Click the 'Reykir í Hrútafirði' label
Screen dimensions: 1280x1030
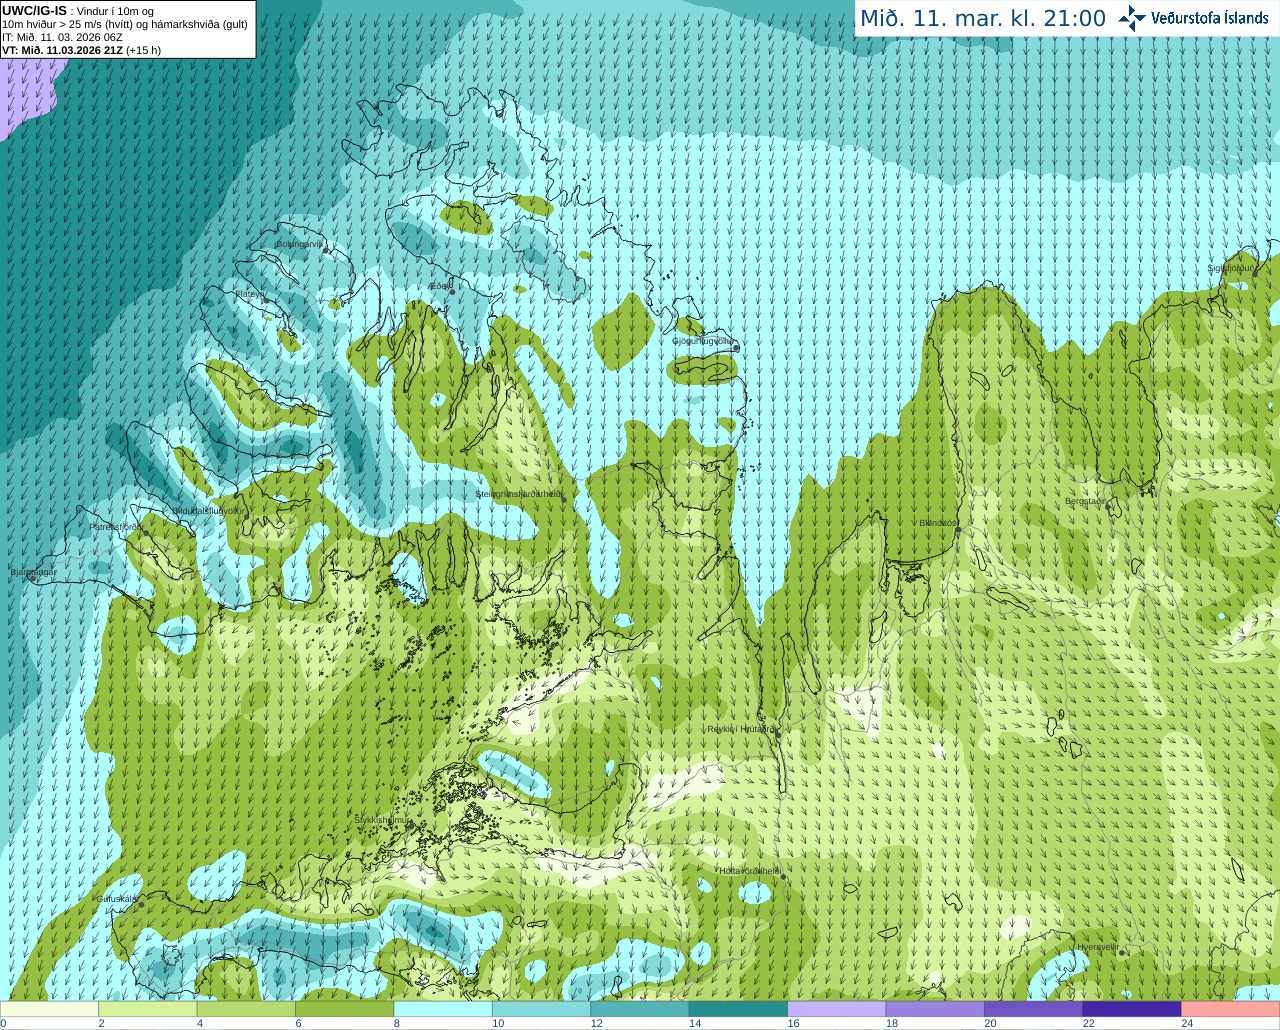(x=741, y=729)
